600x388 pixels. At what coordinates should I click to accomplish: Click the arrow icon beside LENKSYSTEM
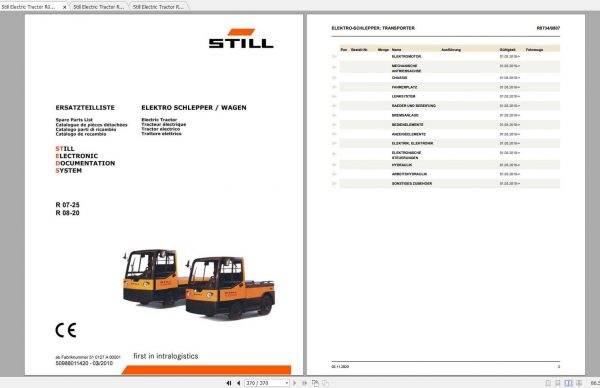(x=334, y=96)
